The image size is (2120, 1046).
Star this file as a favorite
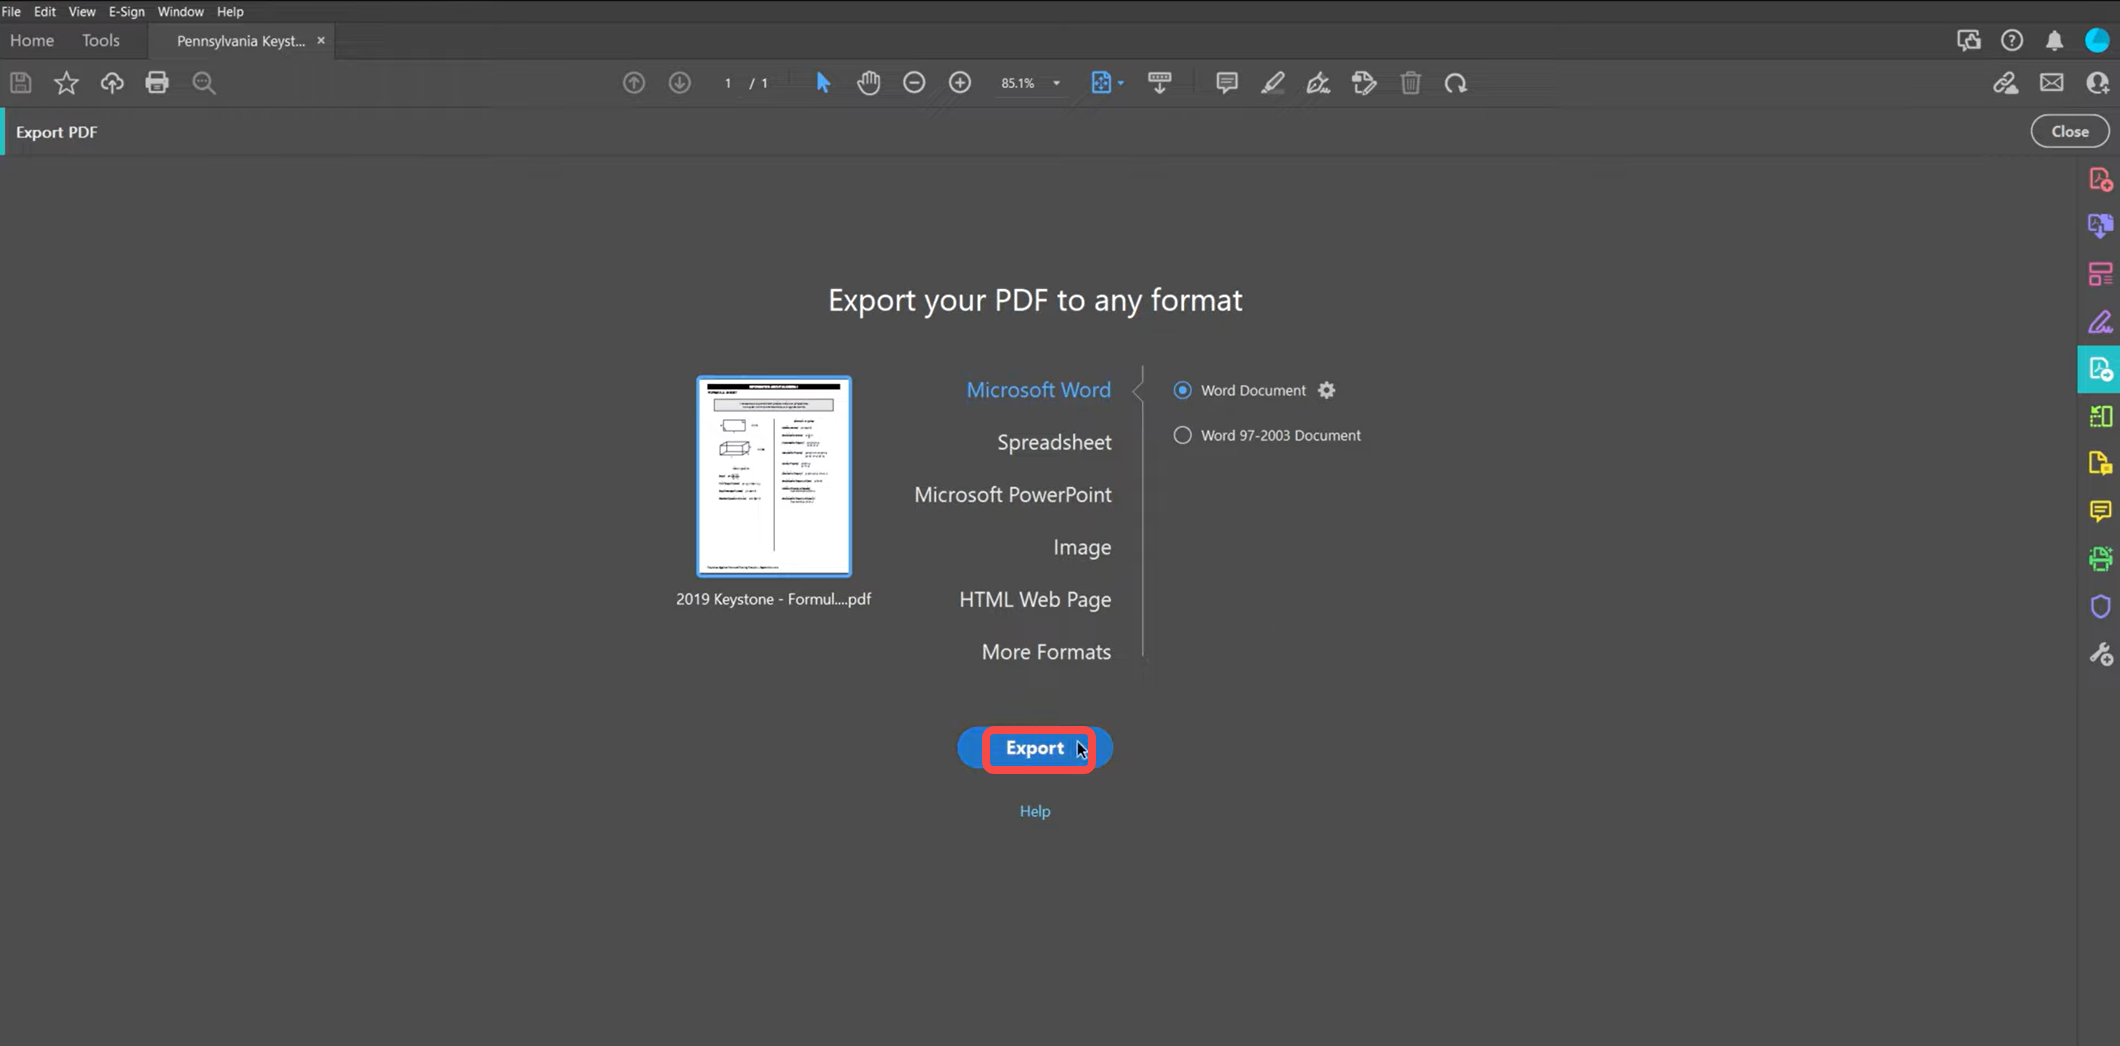tap(66, 83)
